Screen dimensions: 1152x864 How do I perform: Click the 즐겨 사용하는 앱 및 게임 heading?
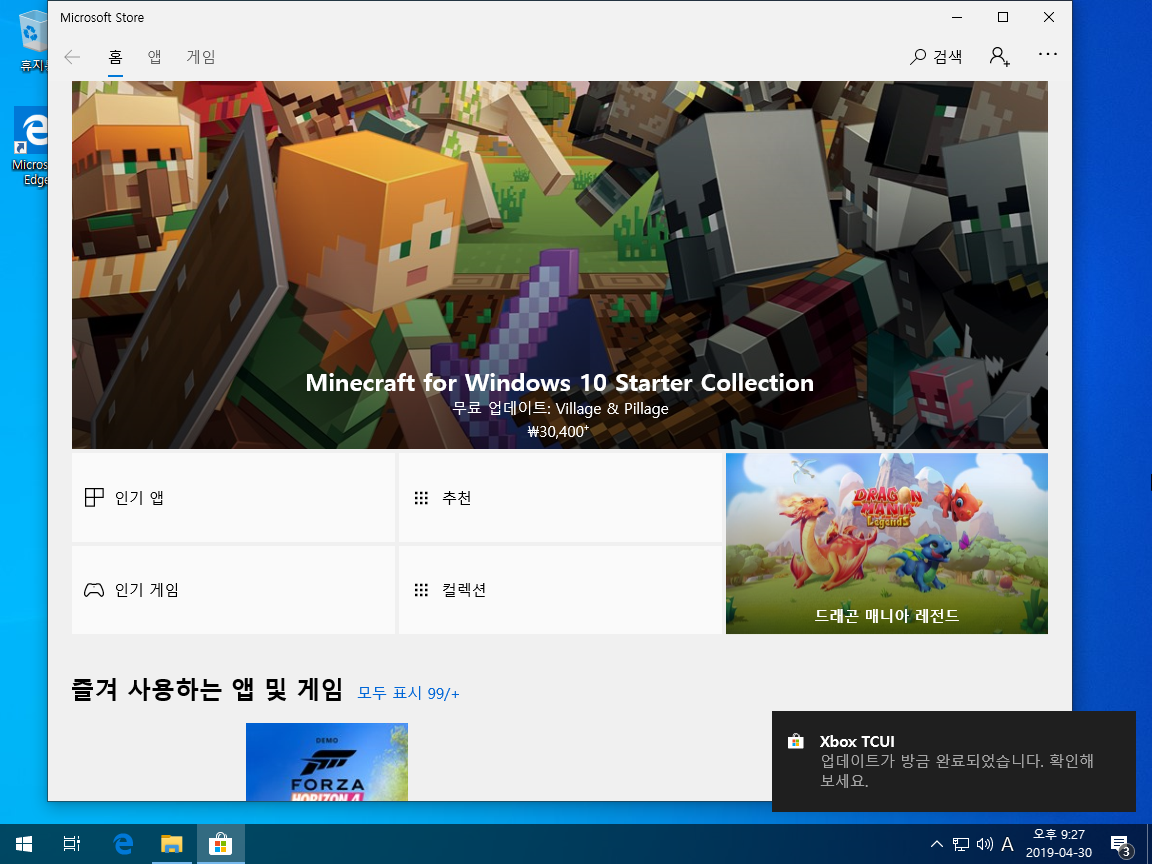pos(207,690)
